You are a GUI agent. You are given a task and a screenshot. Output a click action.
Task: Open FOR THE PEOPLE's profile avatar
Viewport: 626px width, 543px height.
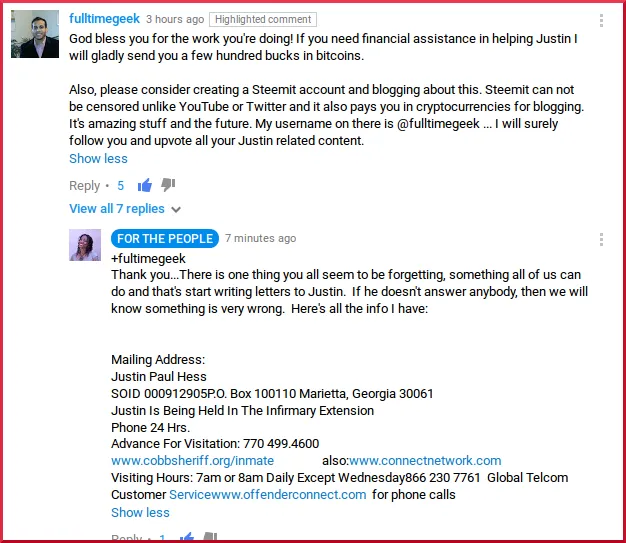(x=85, y=245)
